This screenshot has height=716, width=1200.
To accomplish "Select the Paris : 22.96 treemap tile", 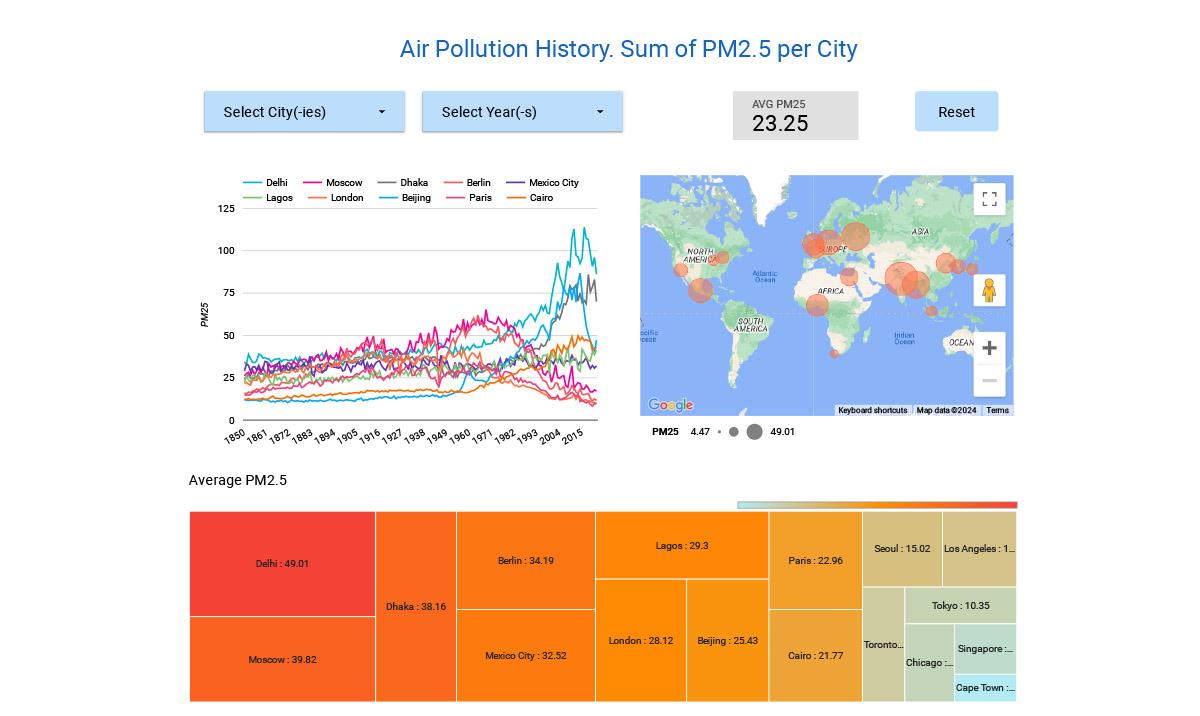I will [816, 561].
